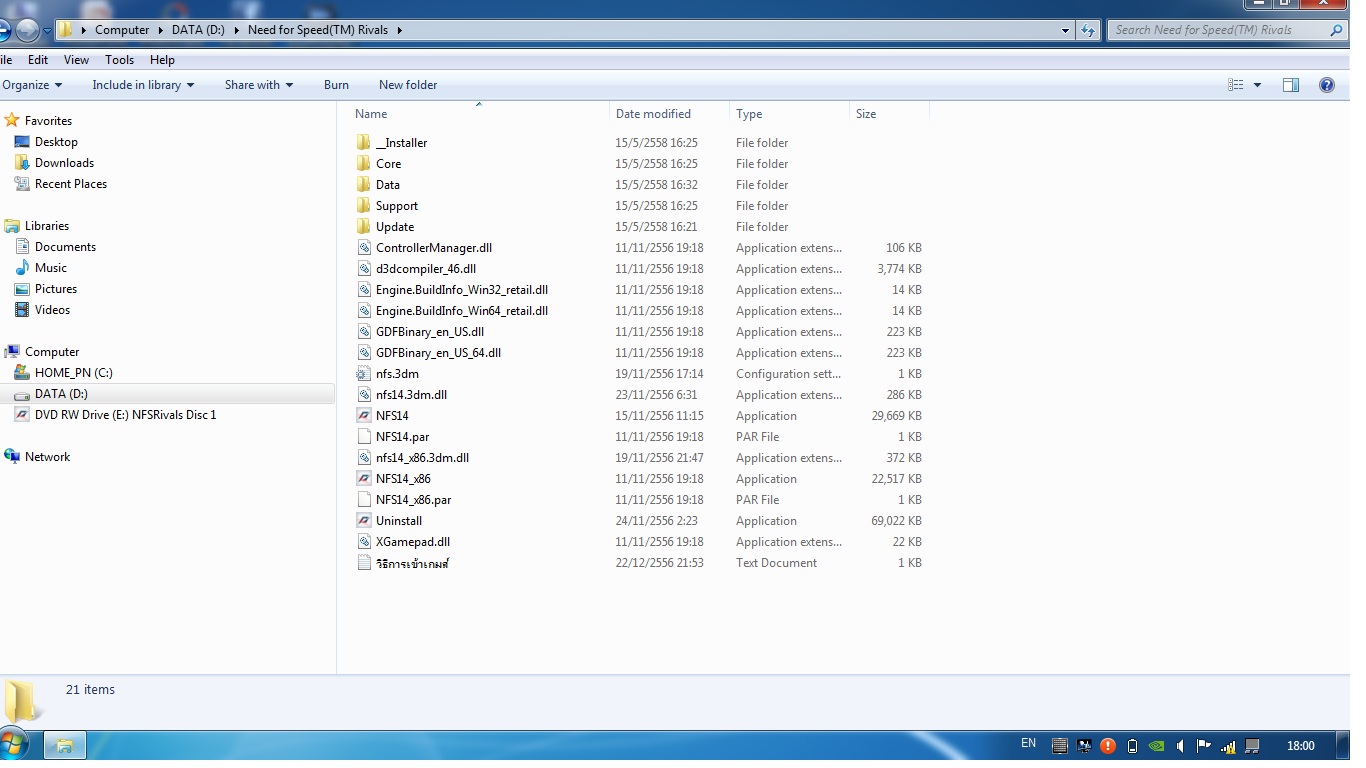1366x768 pixels.
Task: Open Windows Explorer from the taskbar
Action: click(x=65, y=745)
